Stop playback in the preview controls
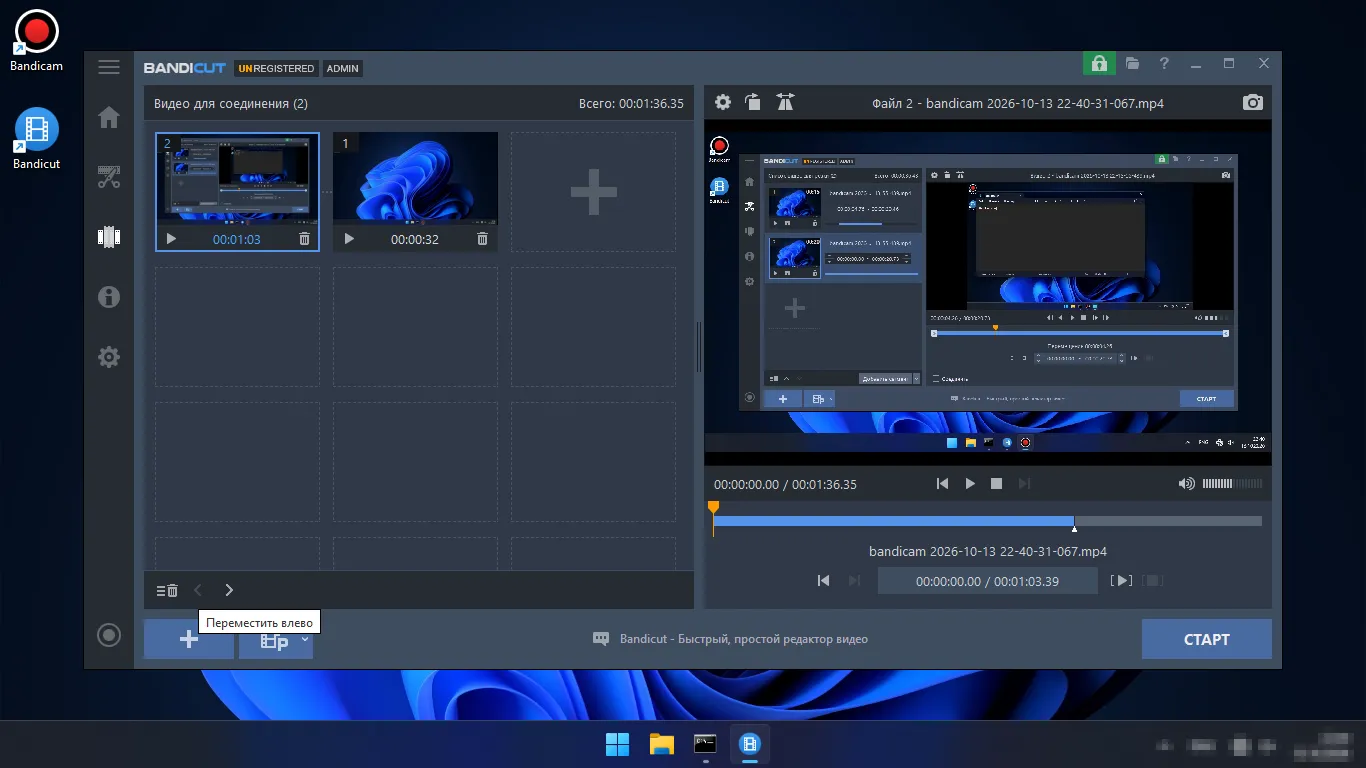Image resolution: width=1366 pixels, height=768 pixels. [996, 483]
